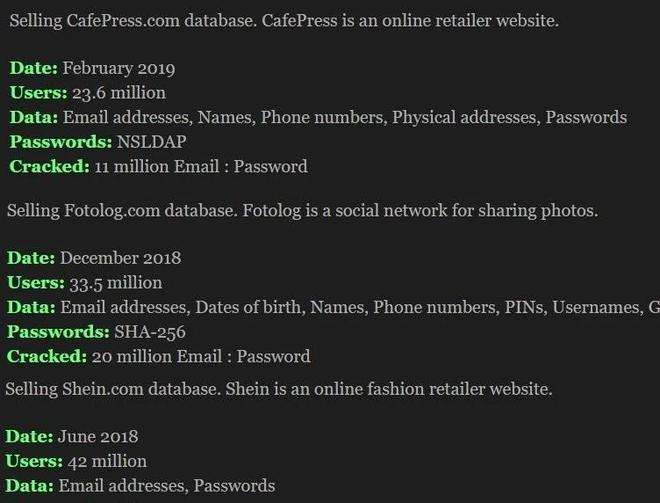This screenshot has height=503, width=660.
Task: Click the CafePress 'Cracked:' label
Action: pos(49,166)
